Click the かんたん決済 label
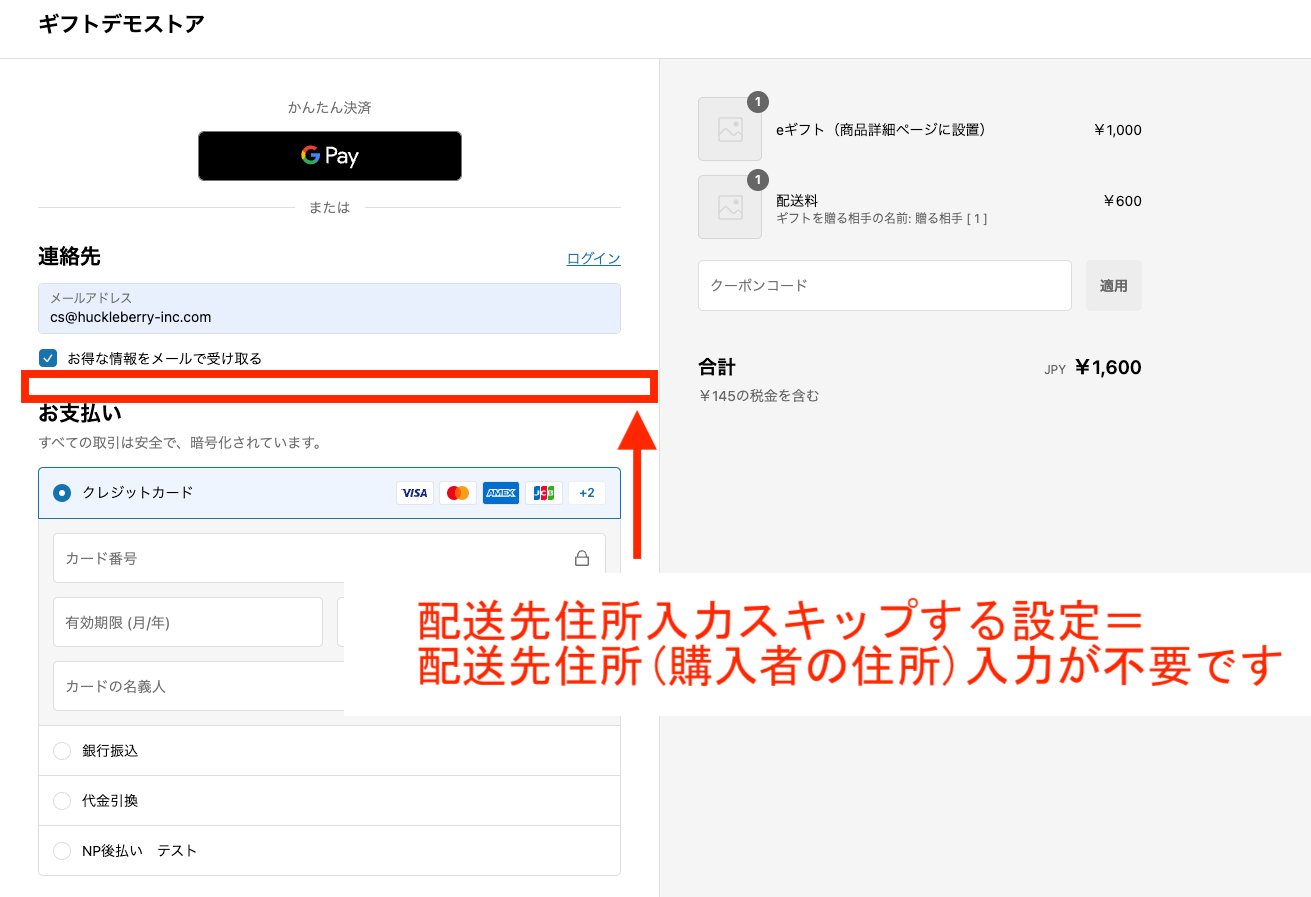1311x897 pixels. (330, 107)
